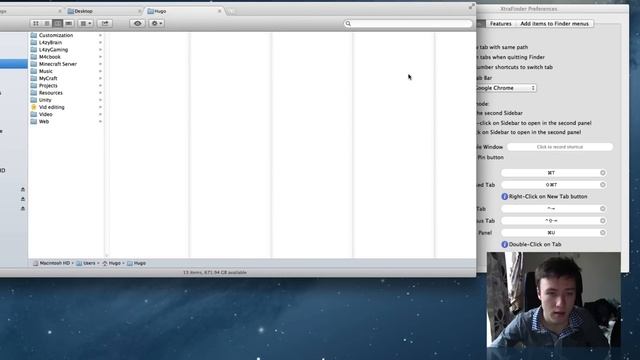
Task: Click info icon beside Double-Click on Tab
Action: (504, 244)
